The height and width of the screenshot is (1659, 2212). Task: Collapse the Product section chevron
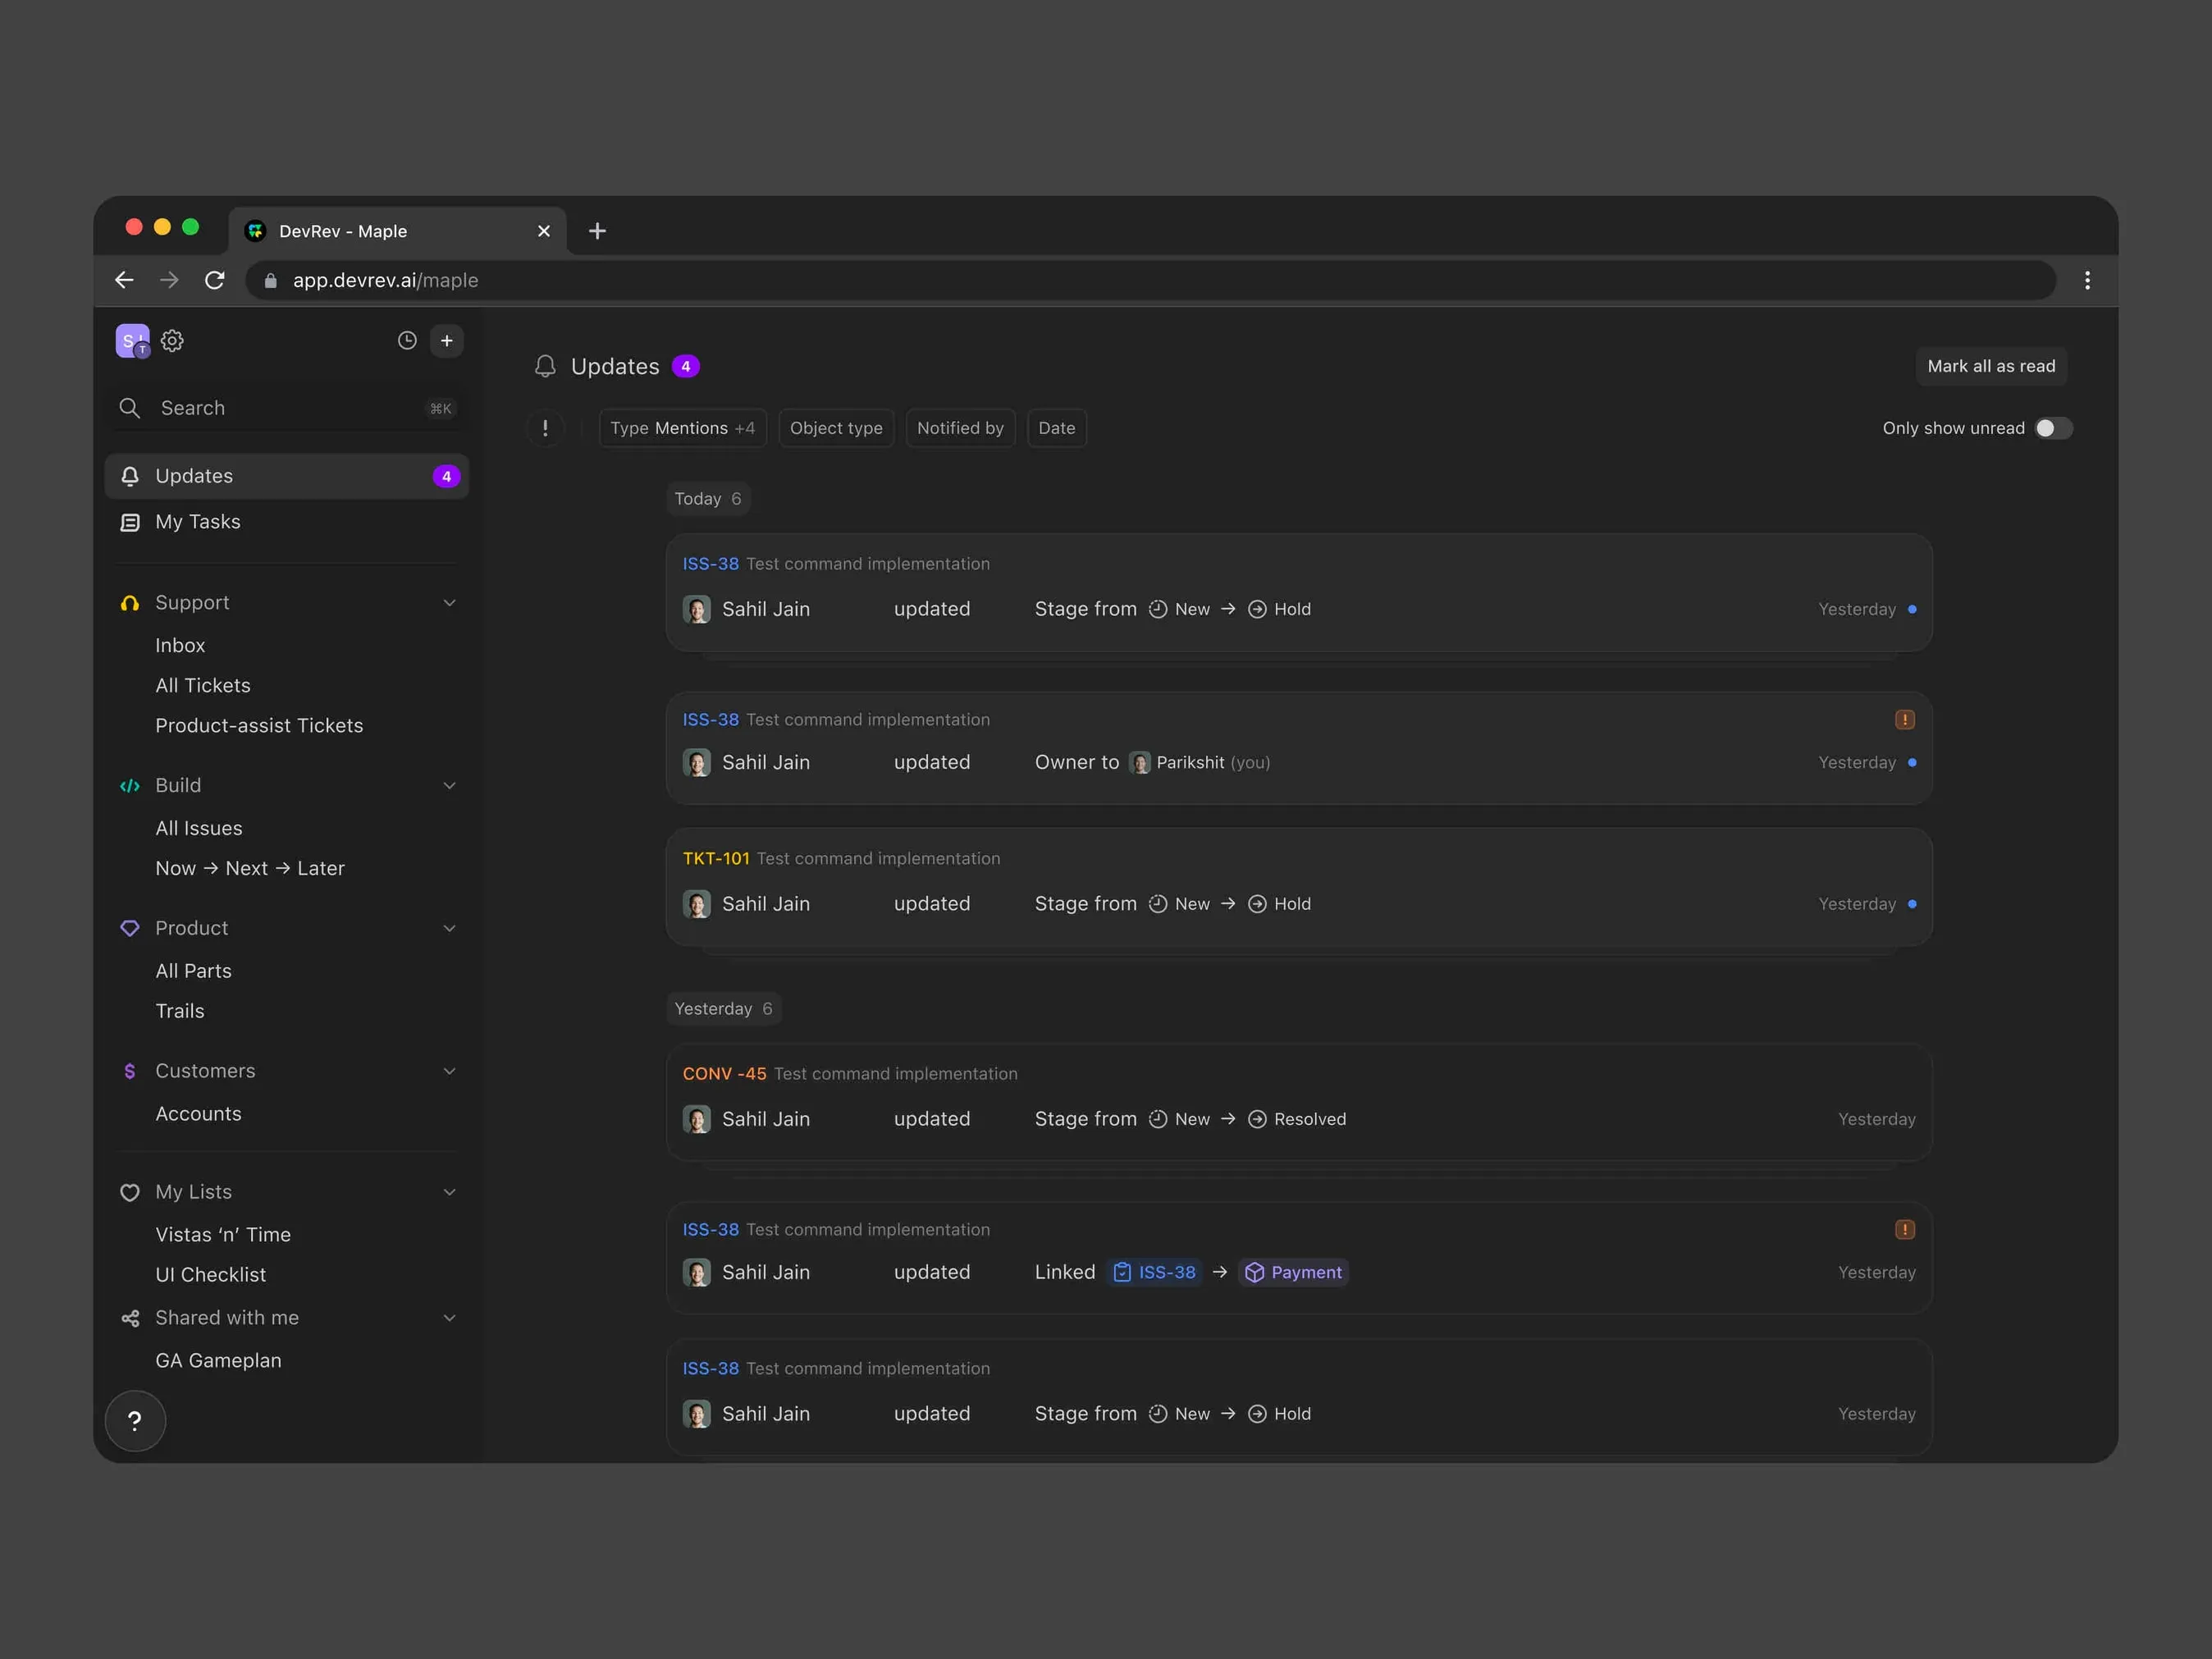click(x=450, y=929)
